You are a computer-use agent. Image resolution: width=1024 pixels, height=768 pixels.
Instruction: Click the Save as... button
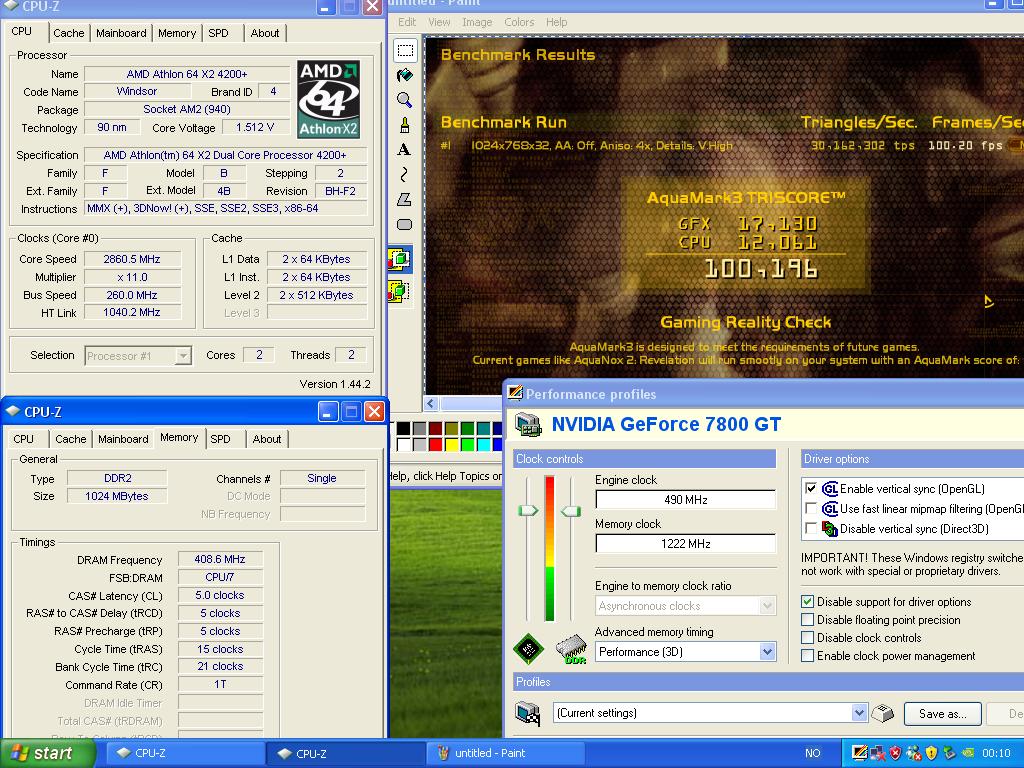tap(943, 714)
